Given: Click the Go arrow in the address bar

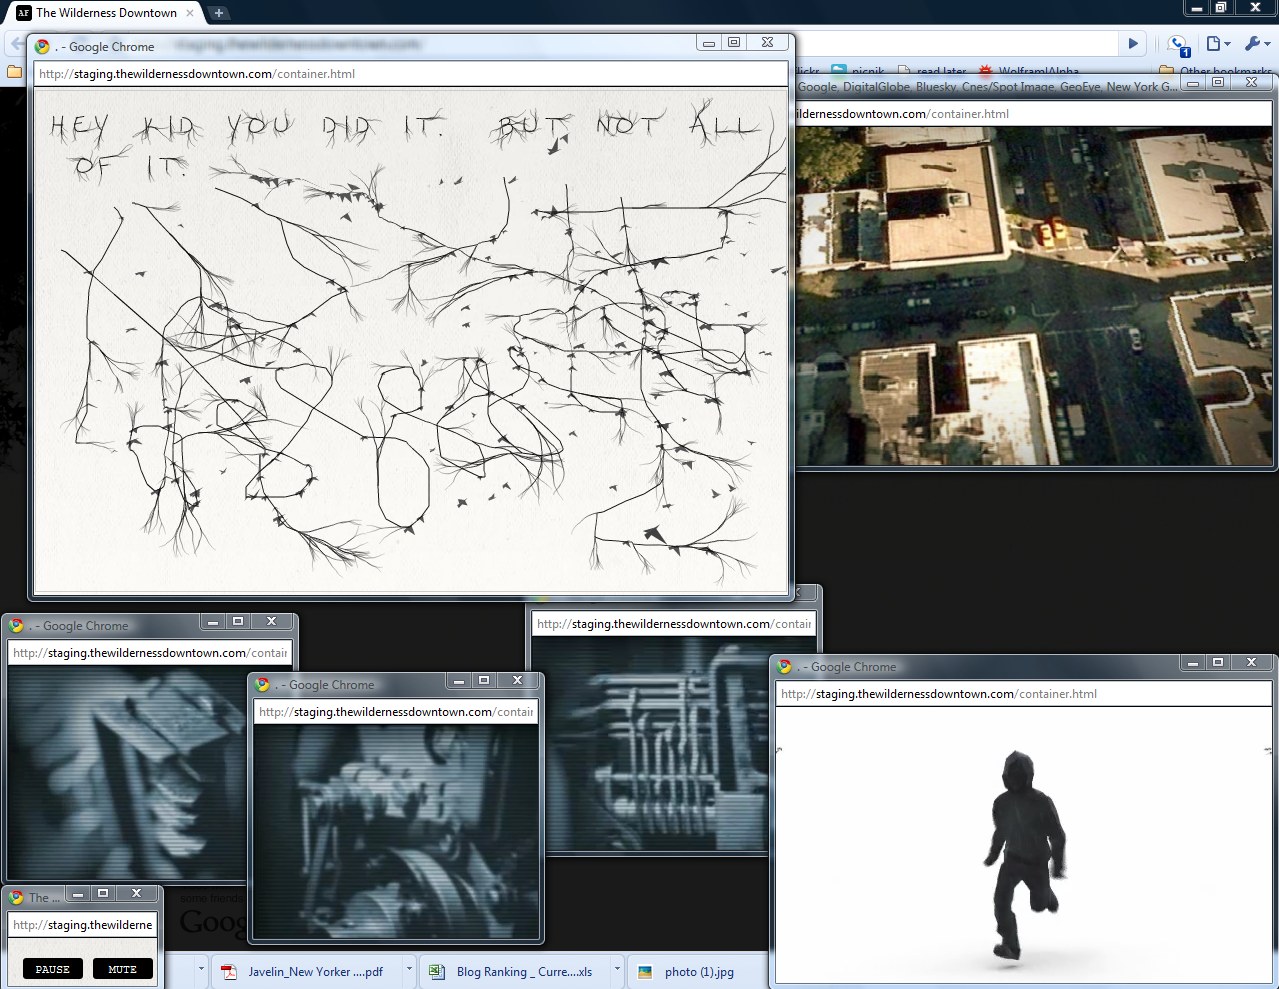Looking at the screenshot, I should coord(1132,44).
